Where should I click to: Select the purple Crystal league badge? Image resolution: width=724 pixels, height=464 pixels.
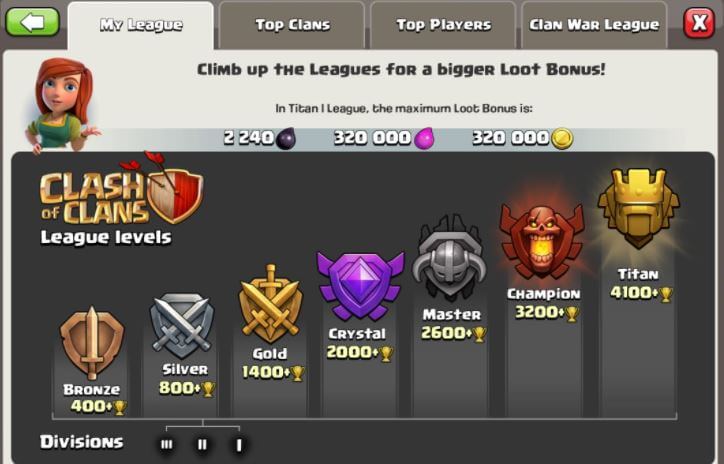(x=360, y=286)
